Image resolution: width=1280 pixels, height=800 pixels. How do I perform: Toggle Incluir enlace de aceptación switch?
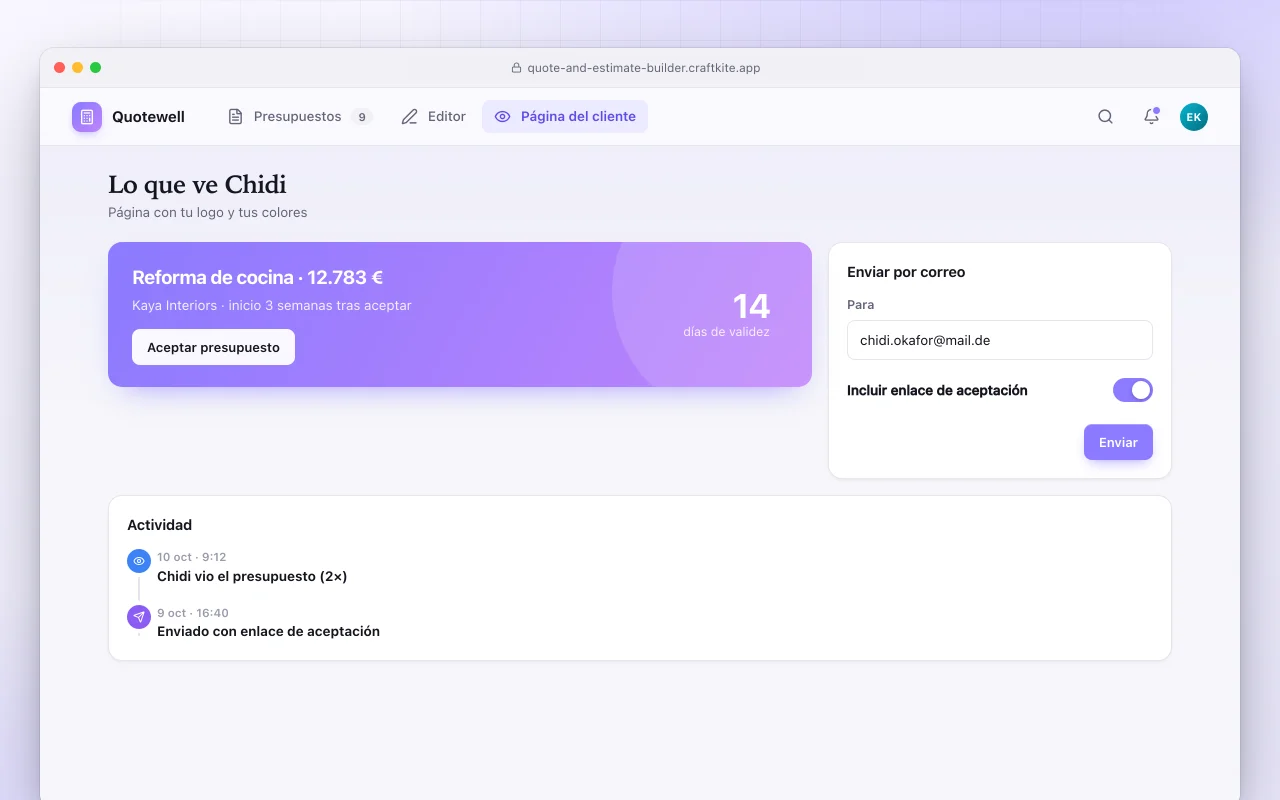[1133, 390]
